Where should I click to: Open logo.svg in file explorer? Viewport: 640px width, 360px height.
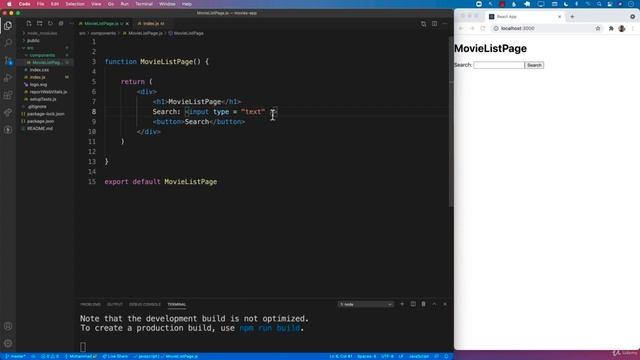(x=38, y=84)
